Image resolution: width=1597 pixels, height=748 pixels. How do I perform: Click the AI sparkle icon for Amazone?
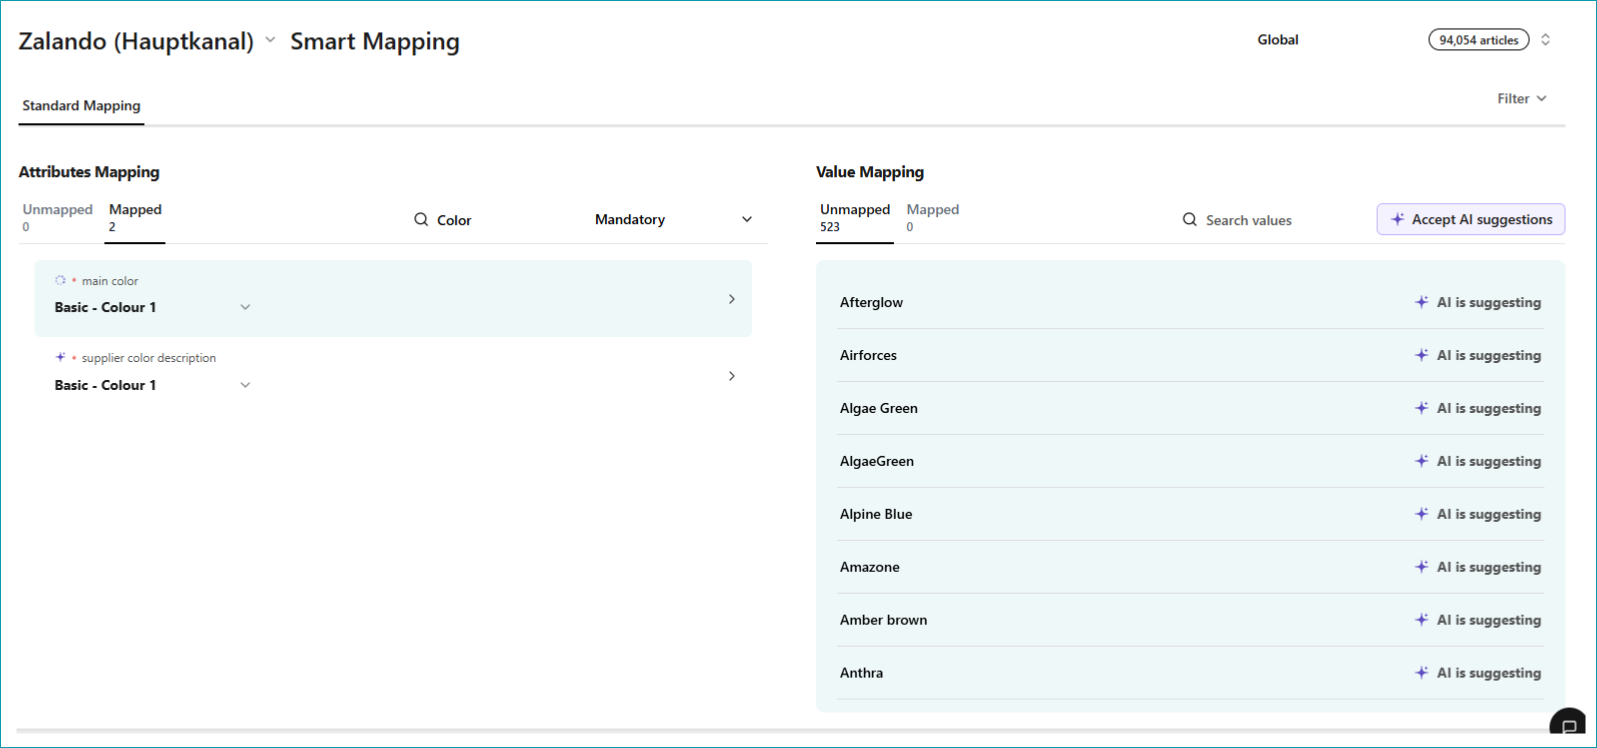(x=1421, y=567)
